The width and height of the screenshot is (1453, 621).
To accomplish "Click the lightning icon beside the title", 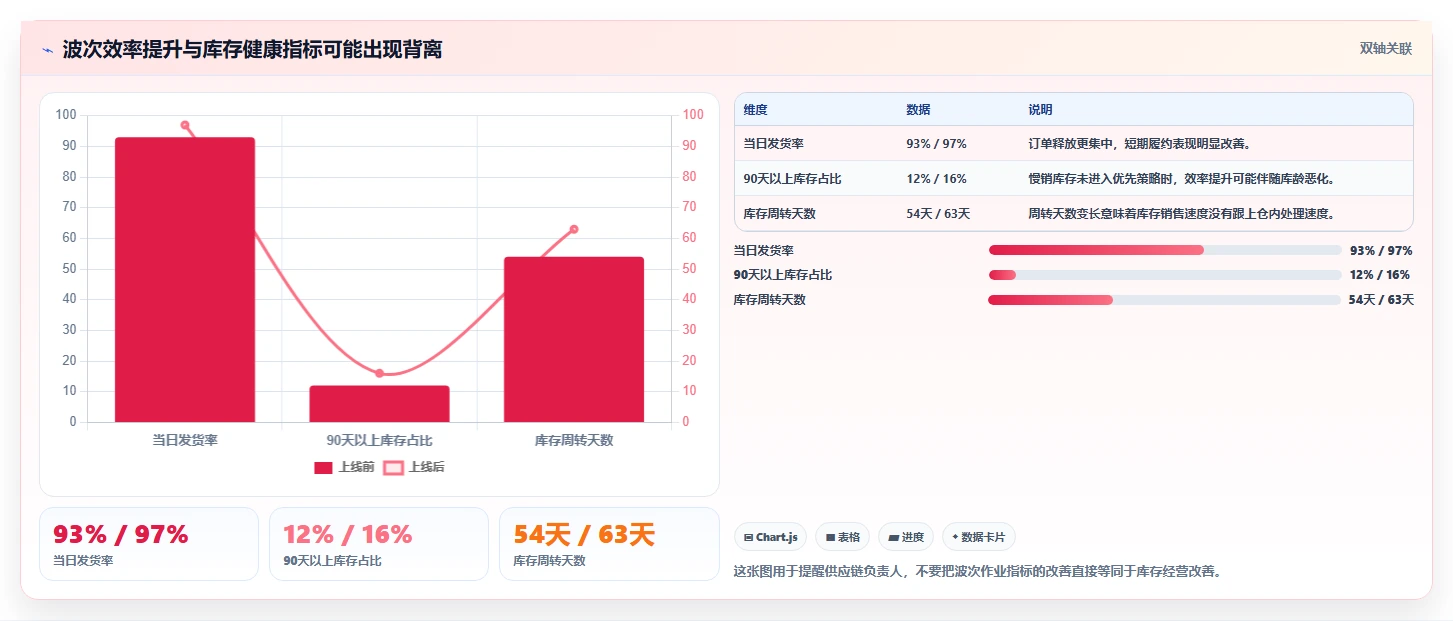I will click(47, 50).
